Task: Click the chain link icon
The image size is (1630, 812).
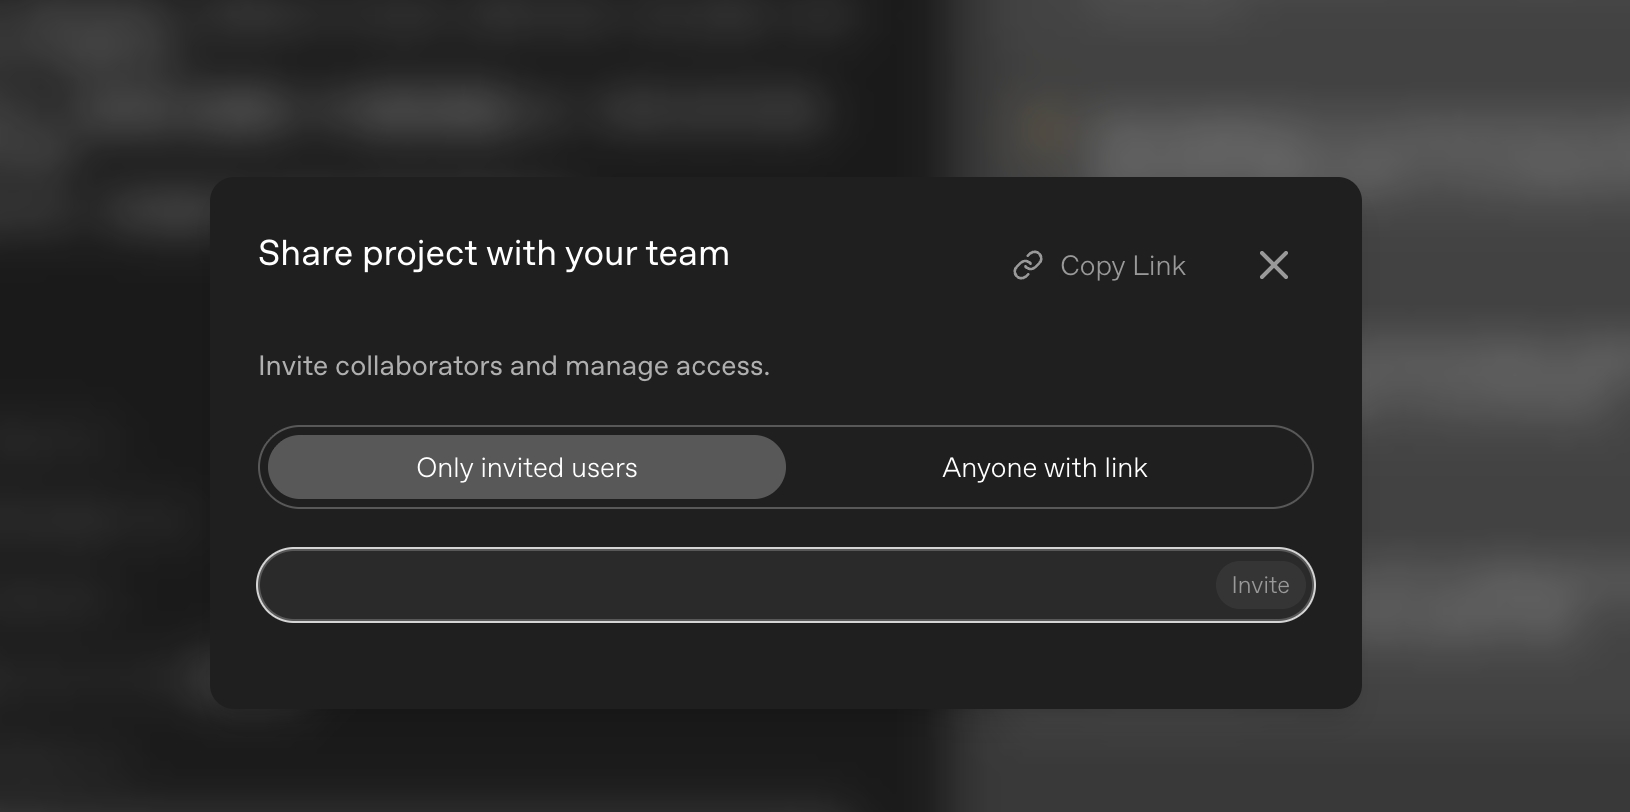Action: [x=1028, y=266]
